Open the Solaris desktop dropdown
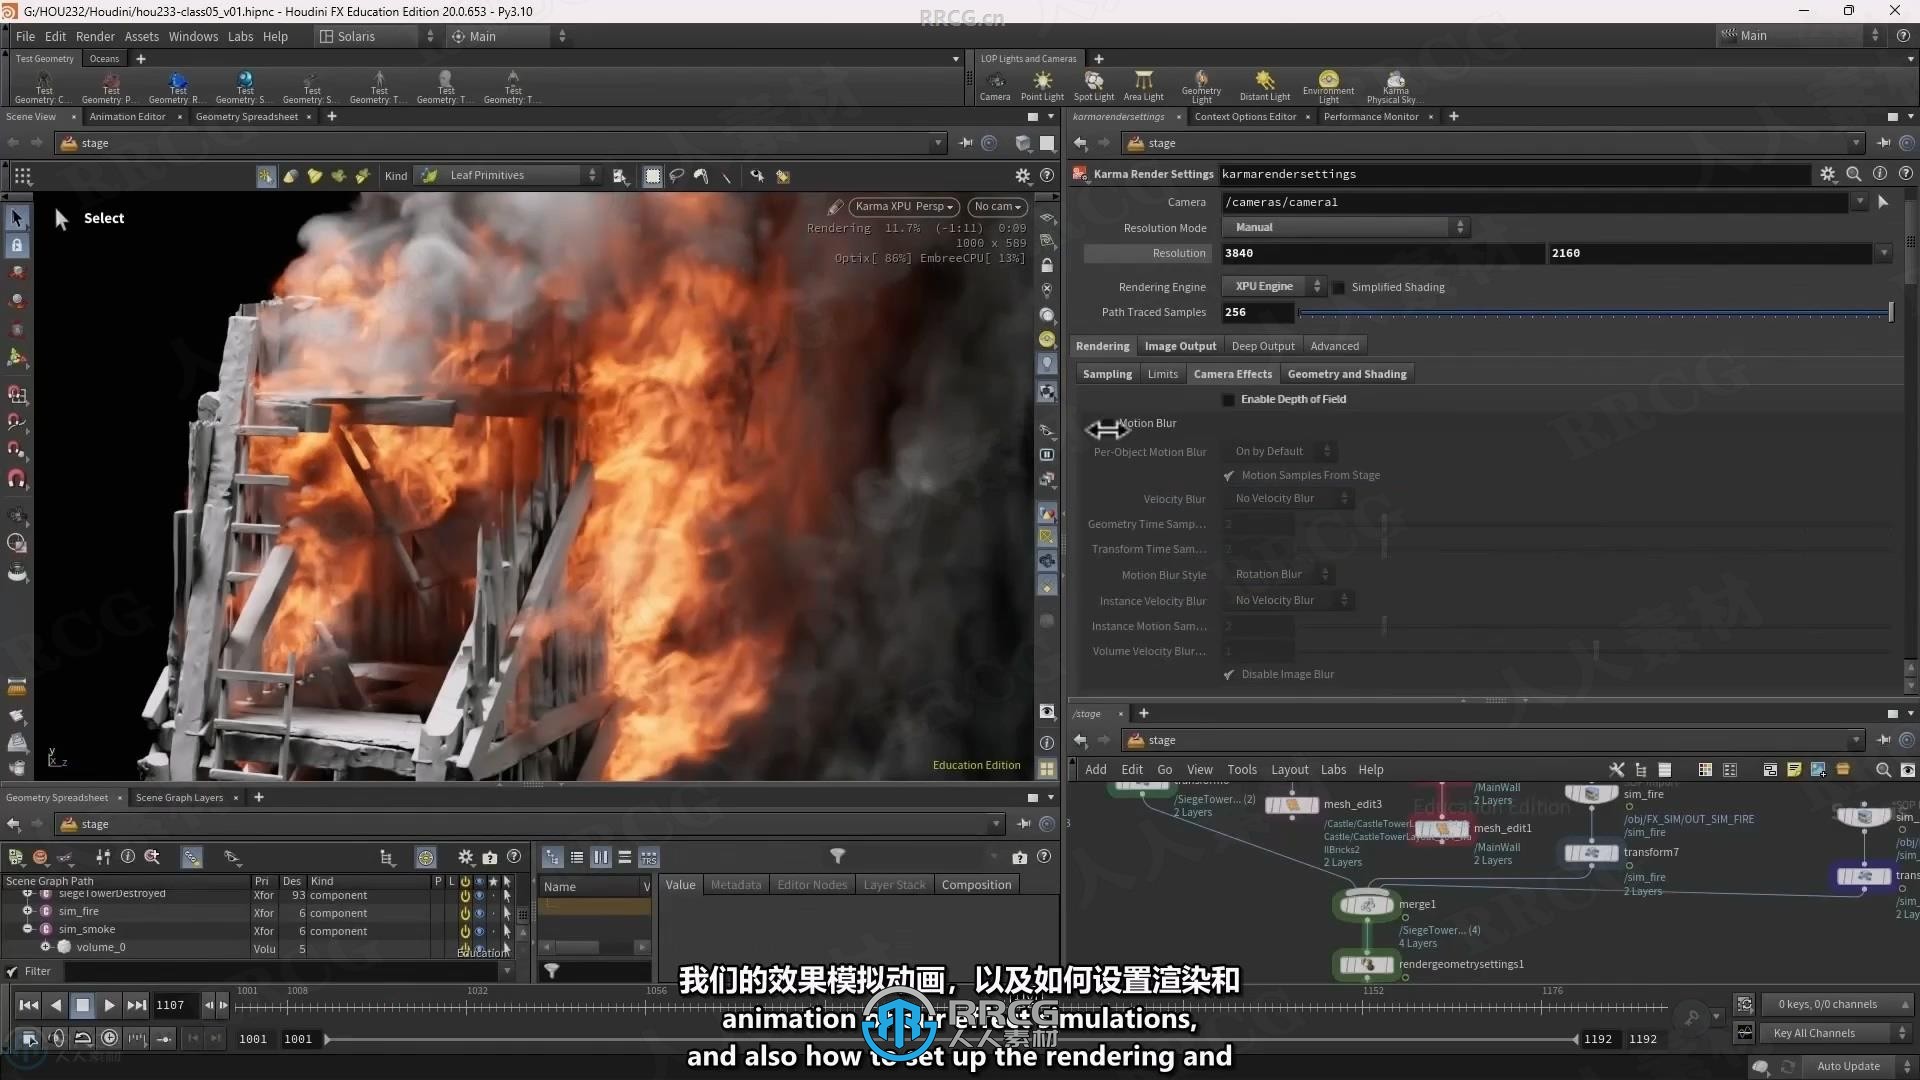The image size is (1920, 1080). coord(378,36)
